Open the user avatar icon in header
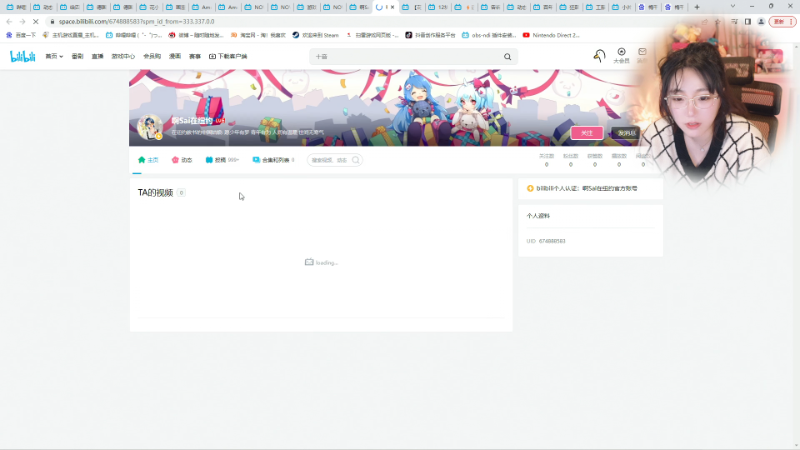This screenshot has width=800, height=450. pyautogui.click(x=599, y=56)
